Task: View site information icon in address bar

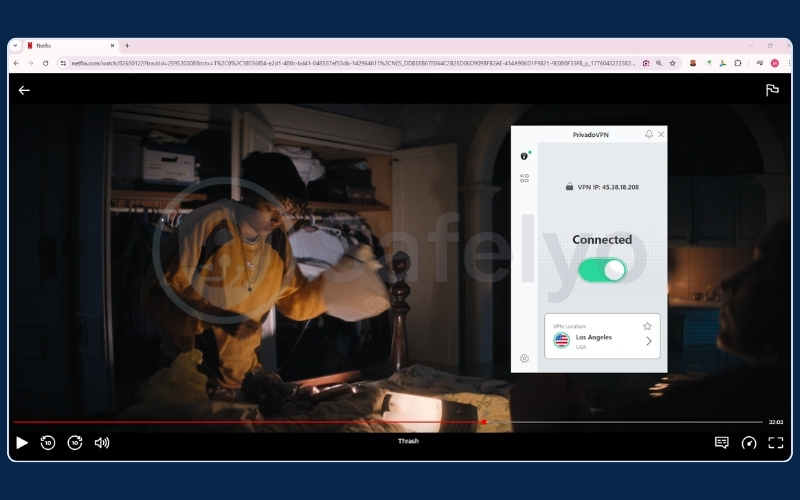Action: point(63,63)
